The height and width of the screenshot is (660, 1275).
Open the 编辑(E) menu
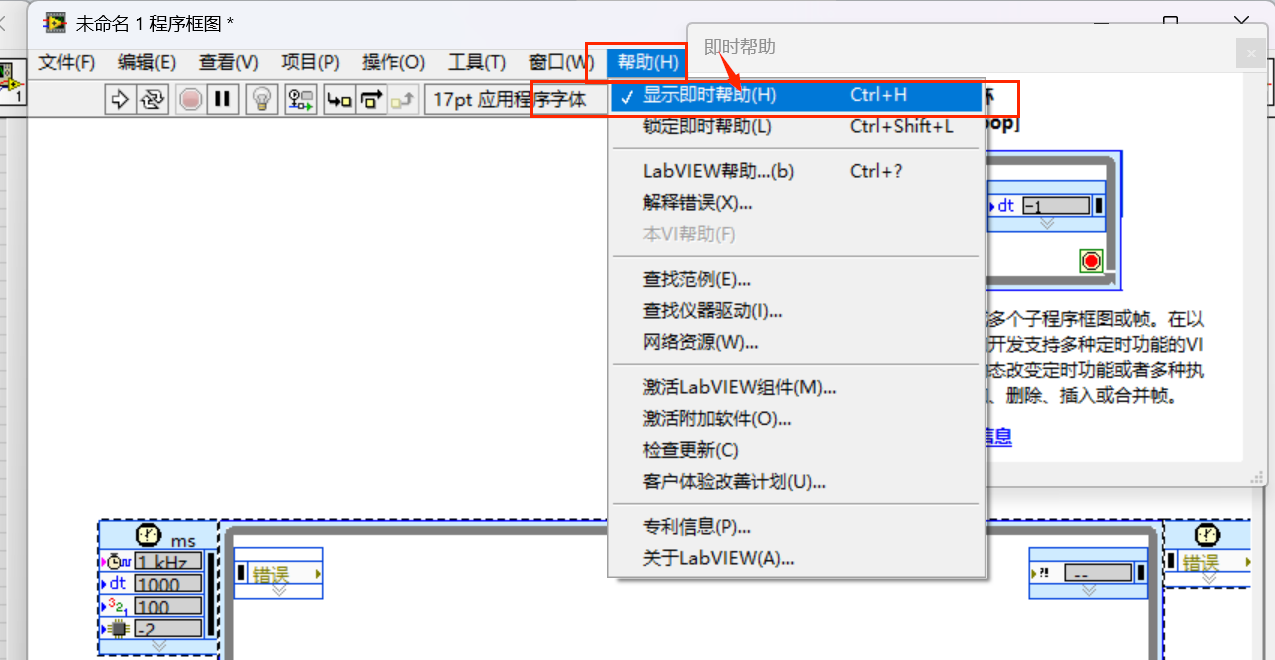point(147,62)
